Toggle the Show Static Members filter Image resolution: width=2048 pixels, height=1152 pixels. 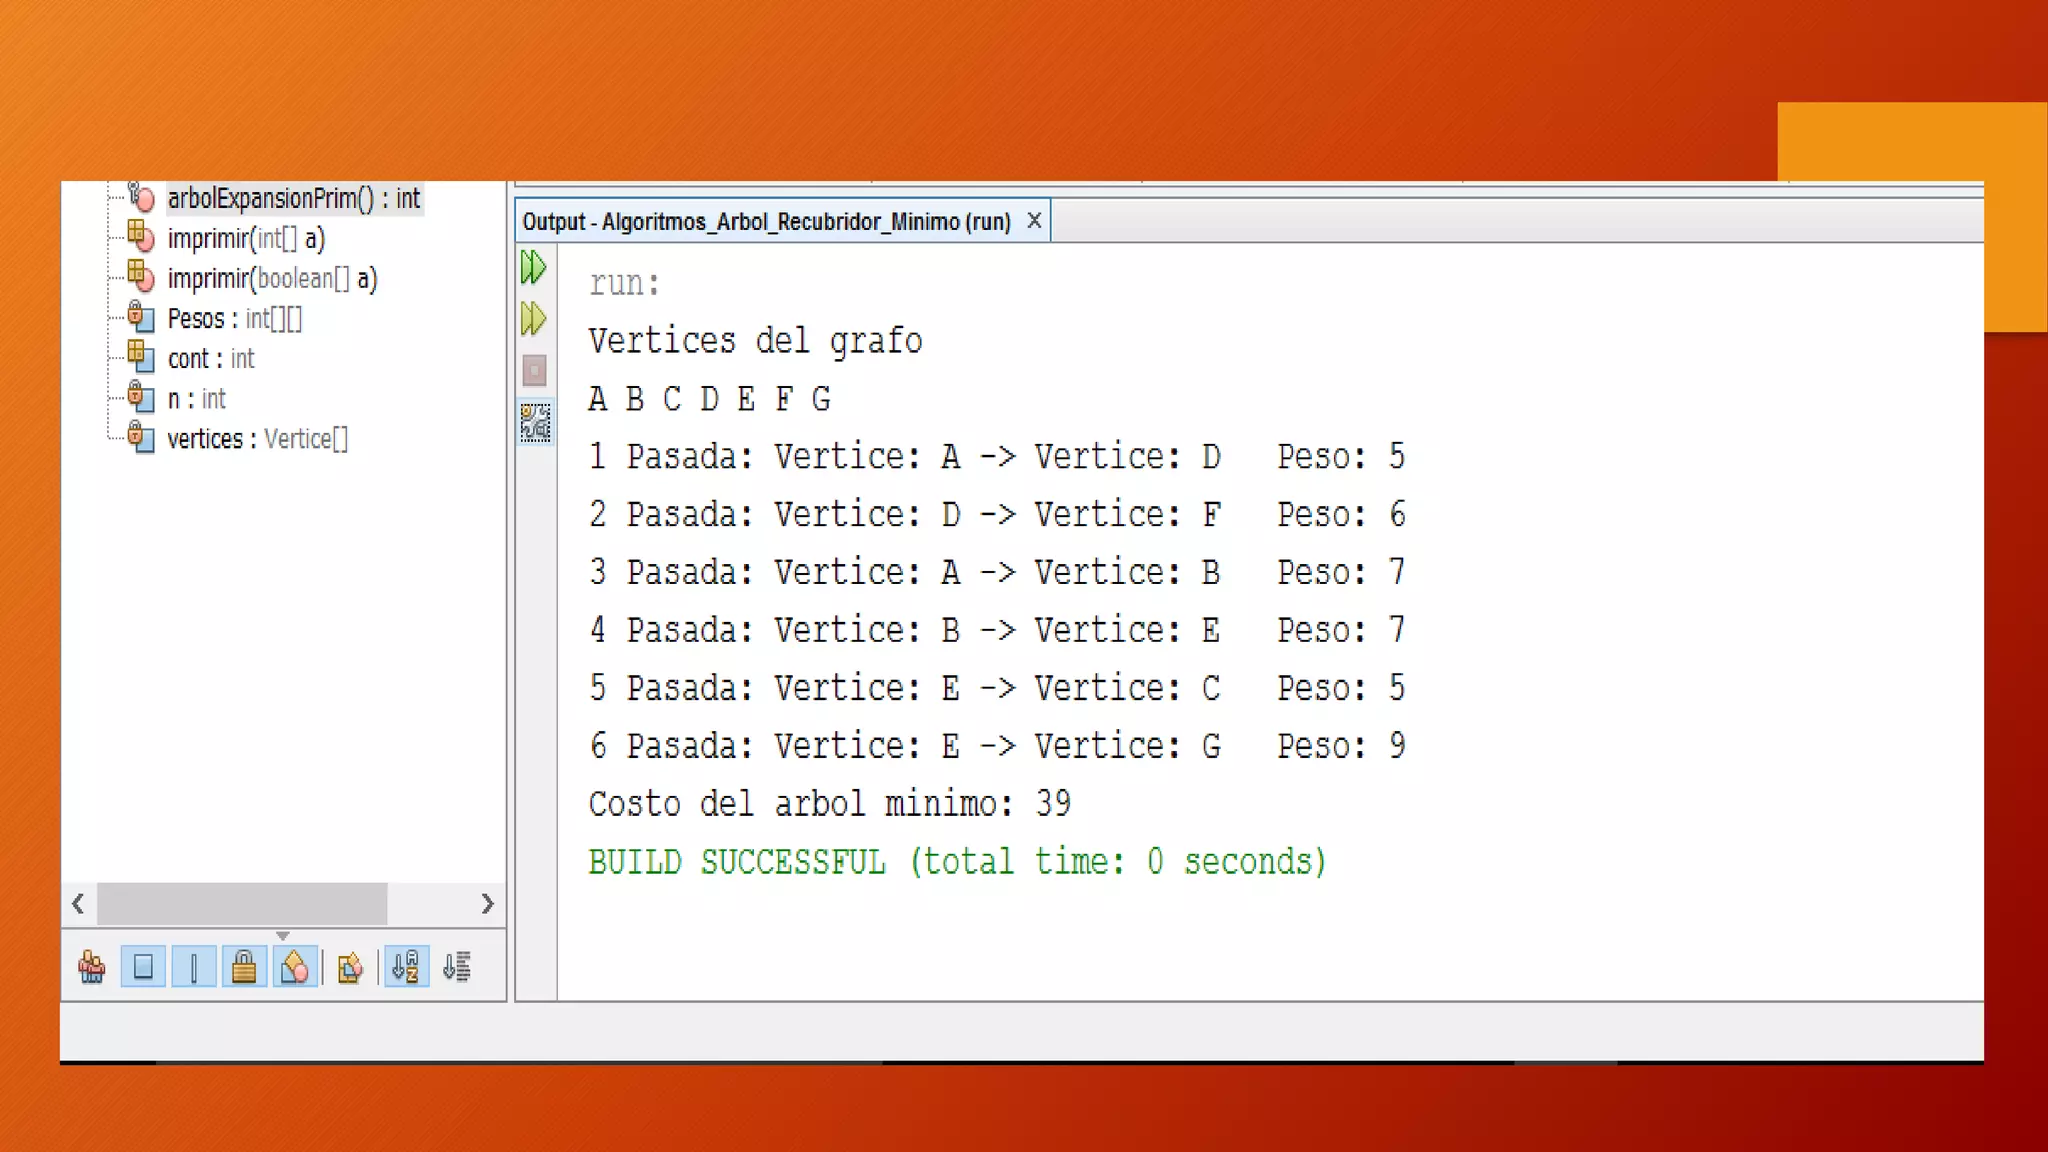193,967
